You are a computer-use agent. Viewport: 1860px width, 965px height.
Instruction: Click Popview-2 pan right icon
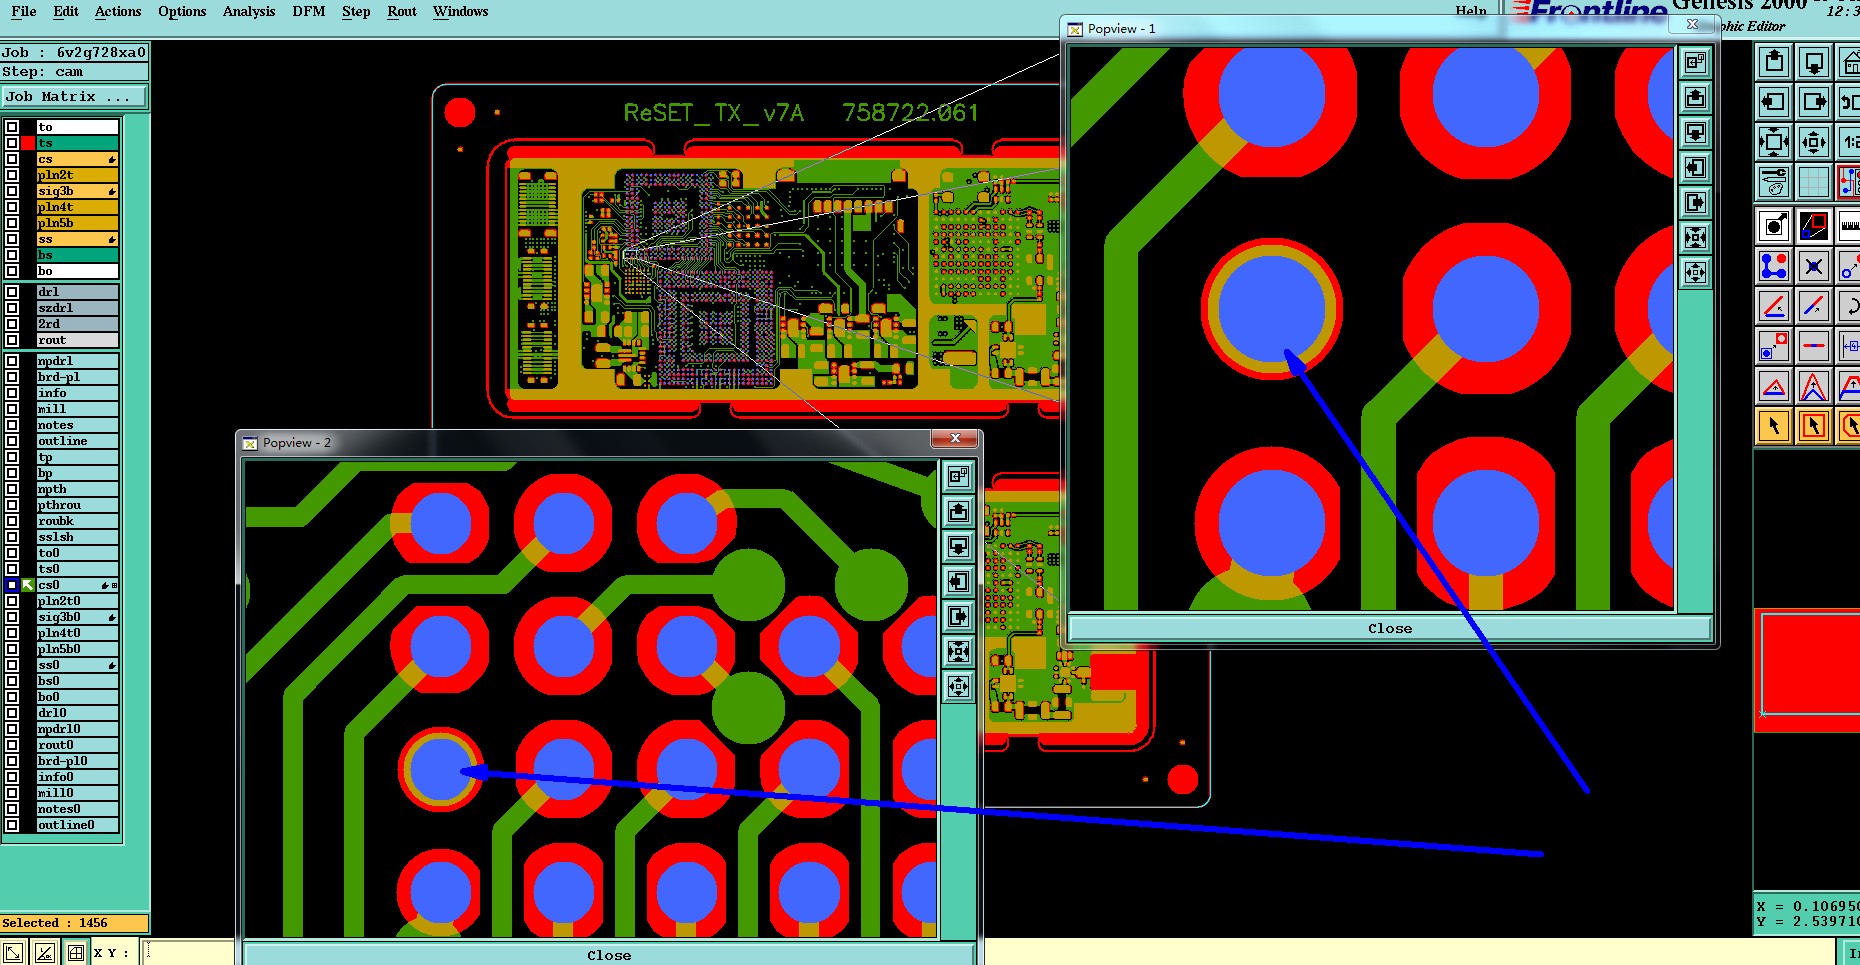click(x=958, y=617)
